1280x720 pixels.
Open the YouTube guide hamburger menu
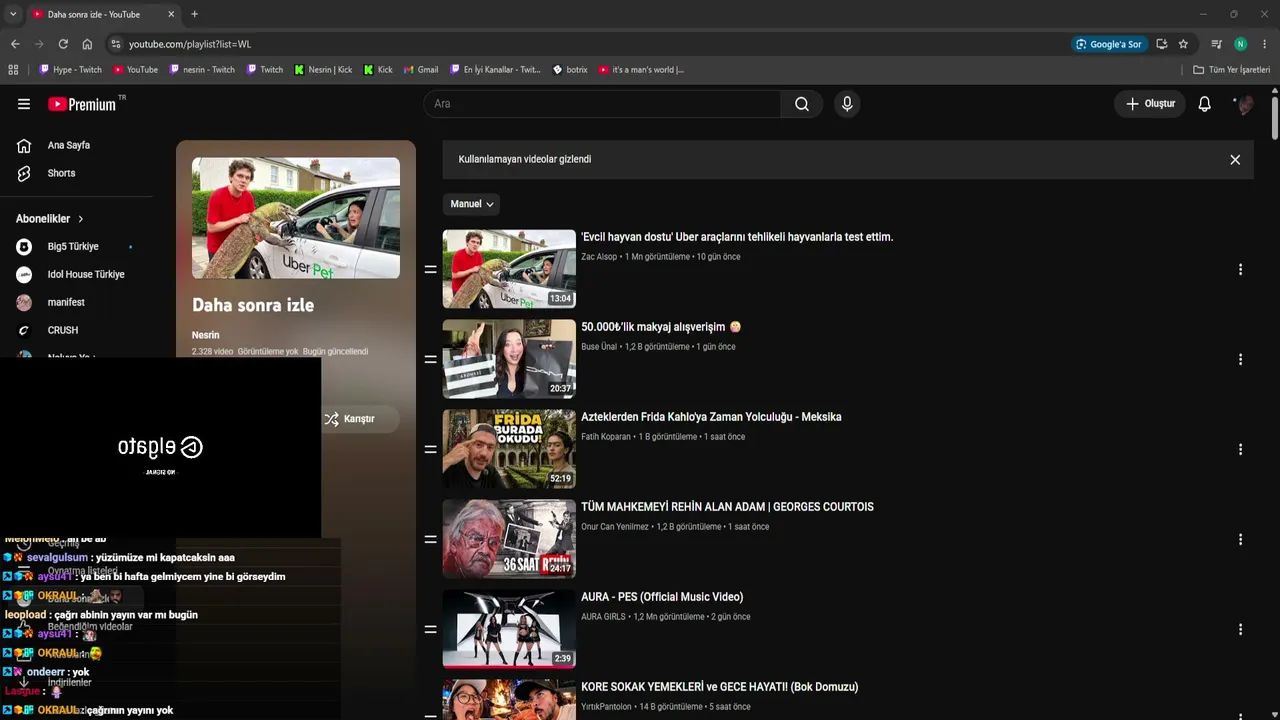24,104
